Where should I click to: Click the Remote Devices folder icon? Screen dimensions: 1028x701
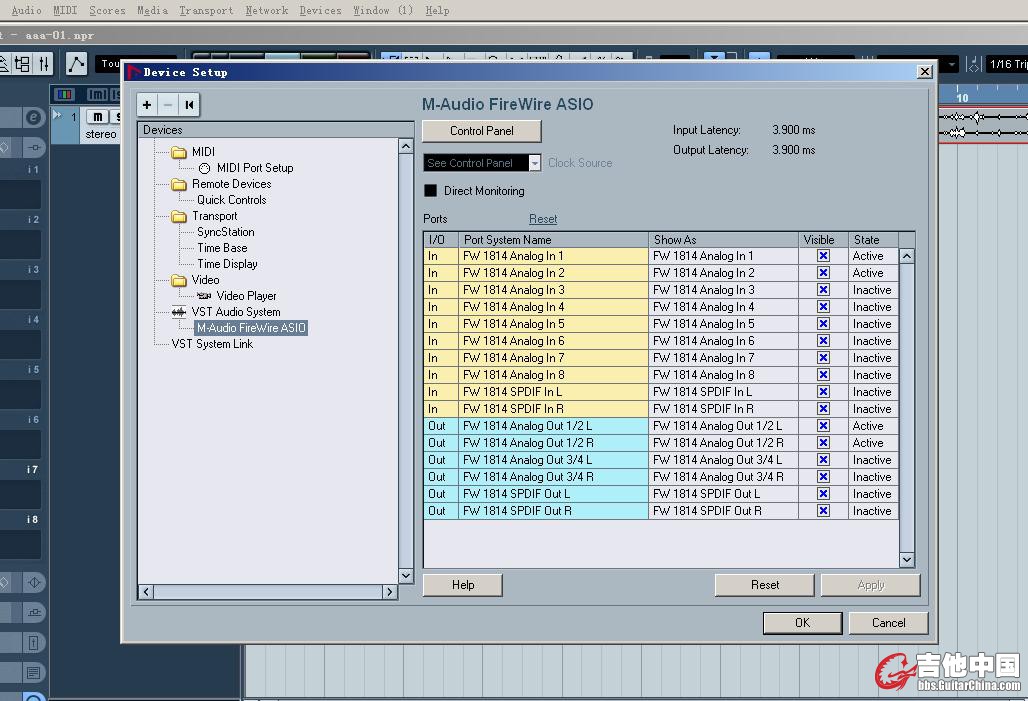[179, 184]
